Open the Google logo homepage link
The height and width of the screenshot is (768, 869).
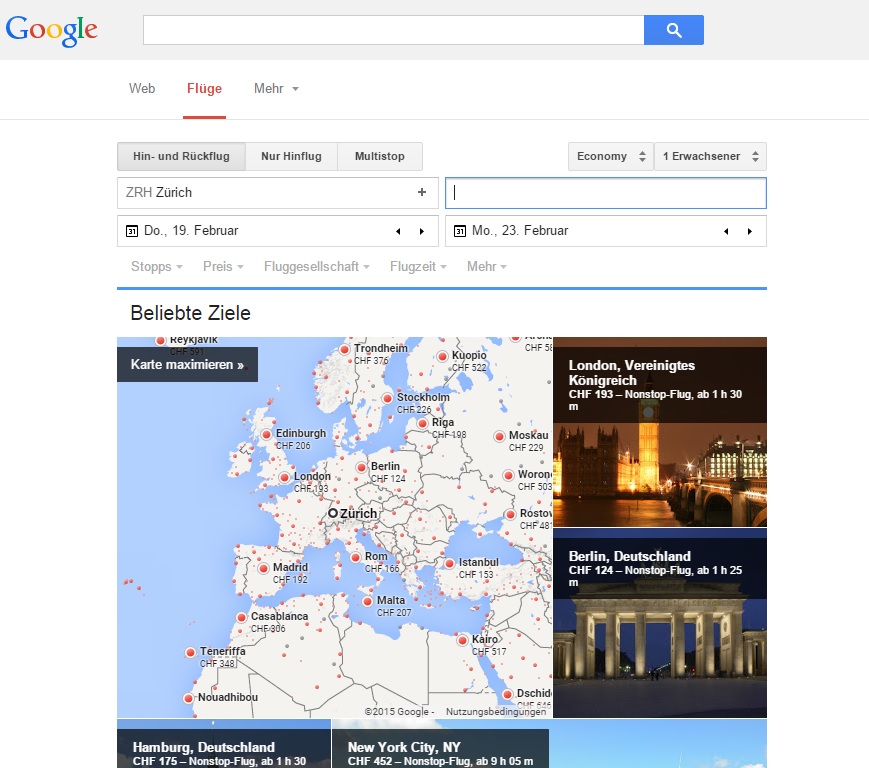52,30
